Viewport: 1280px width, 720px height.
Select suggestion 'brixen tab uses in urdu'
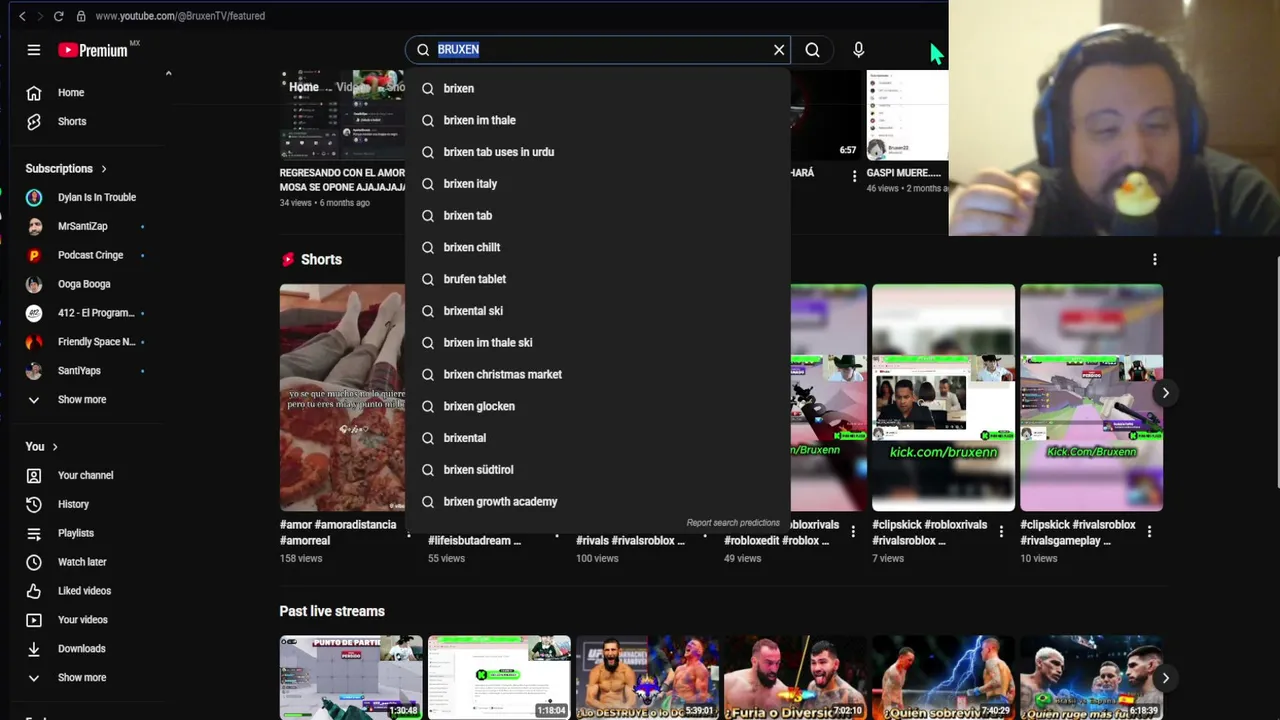(x=598, y=153)
